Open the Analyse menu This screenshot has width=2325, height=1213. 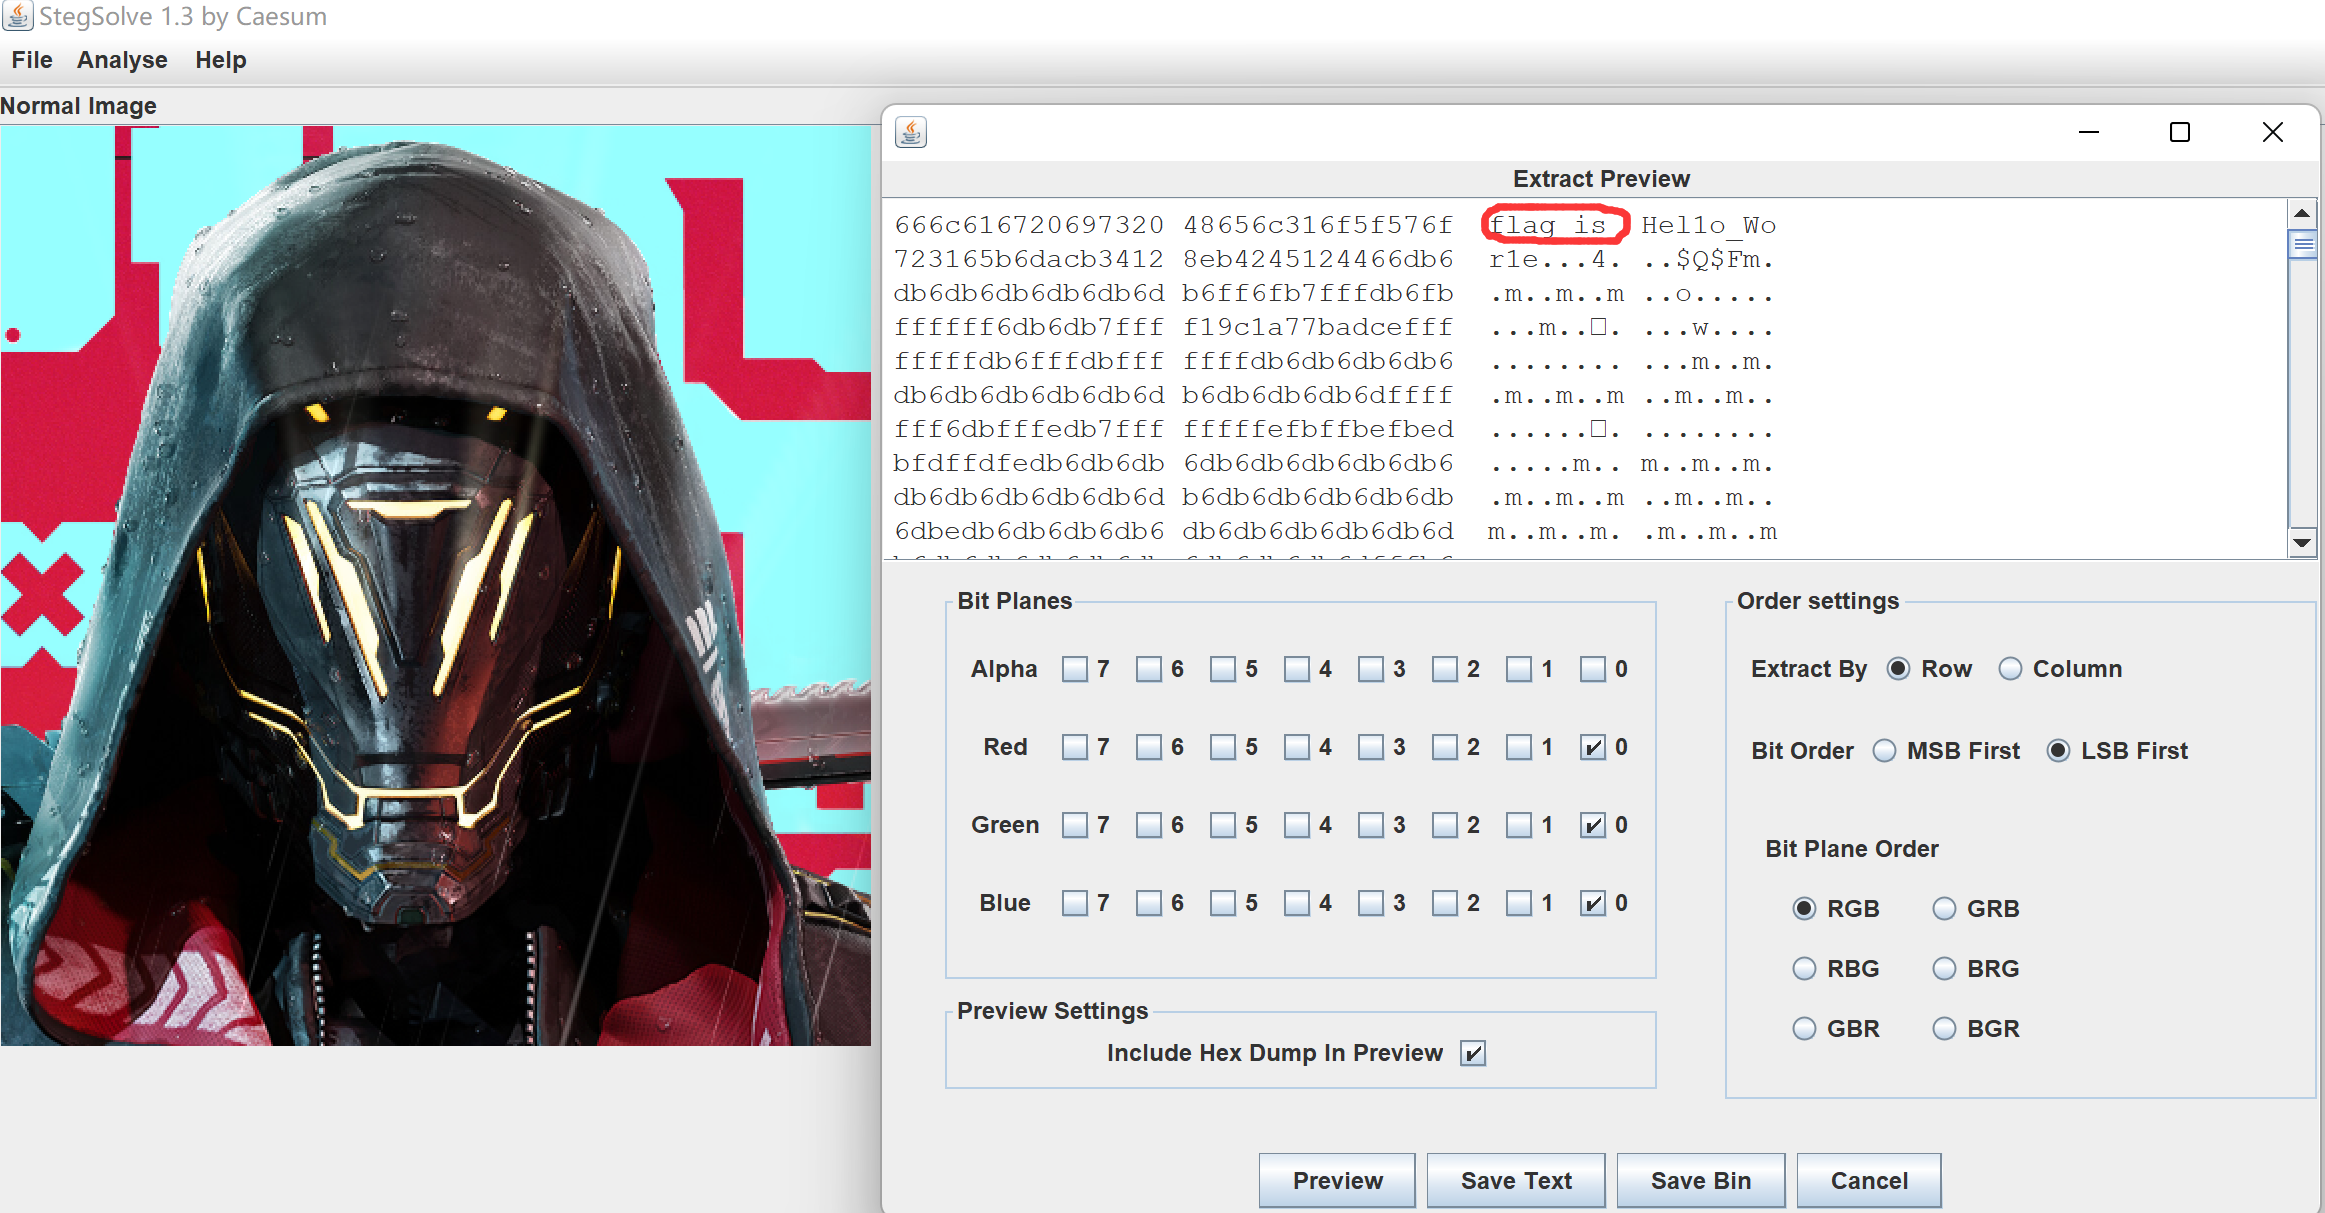pyautogui.click(x=122, y=60)
